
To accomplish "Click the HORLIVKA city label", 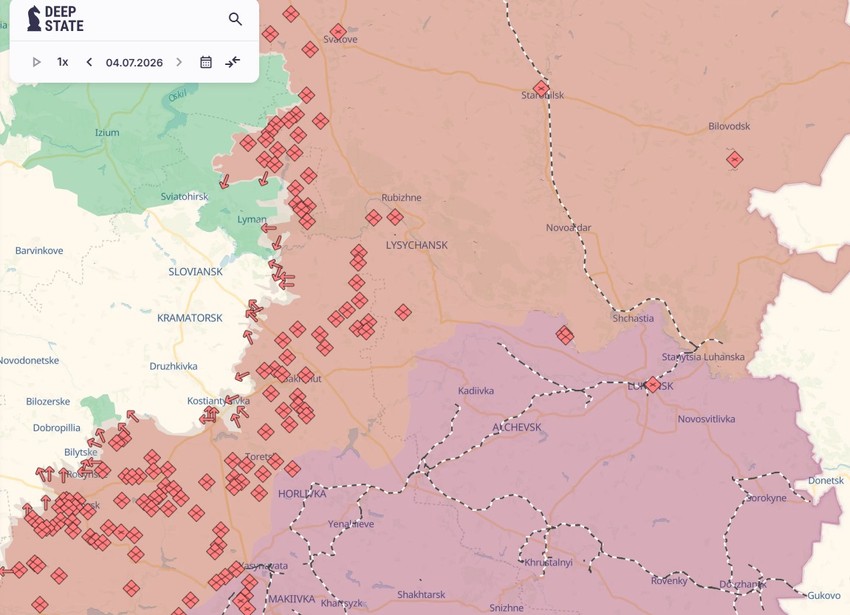I will pos(302,494).
